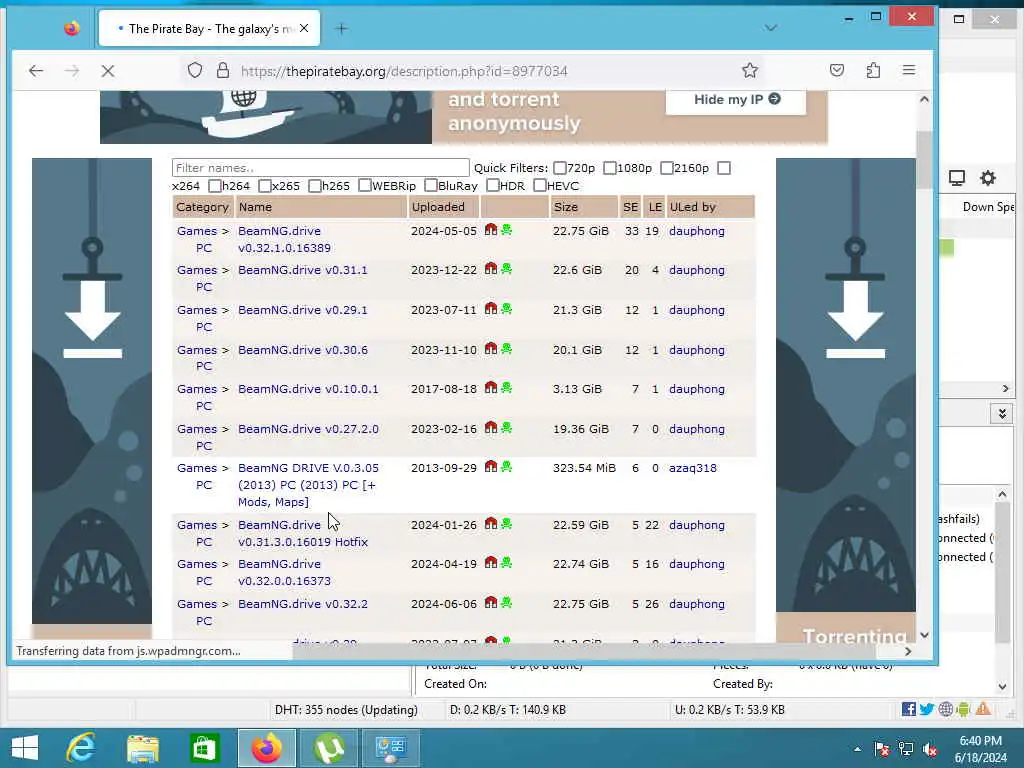Viewport: 1024px width, 768px height.
Task: Click the Firefox back arrow button
Action: [36, 71]
